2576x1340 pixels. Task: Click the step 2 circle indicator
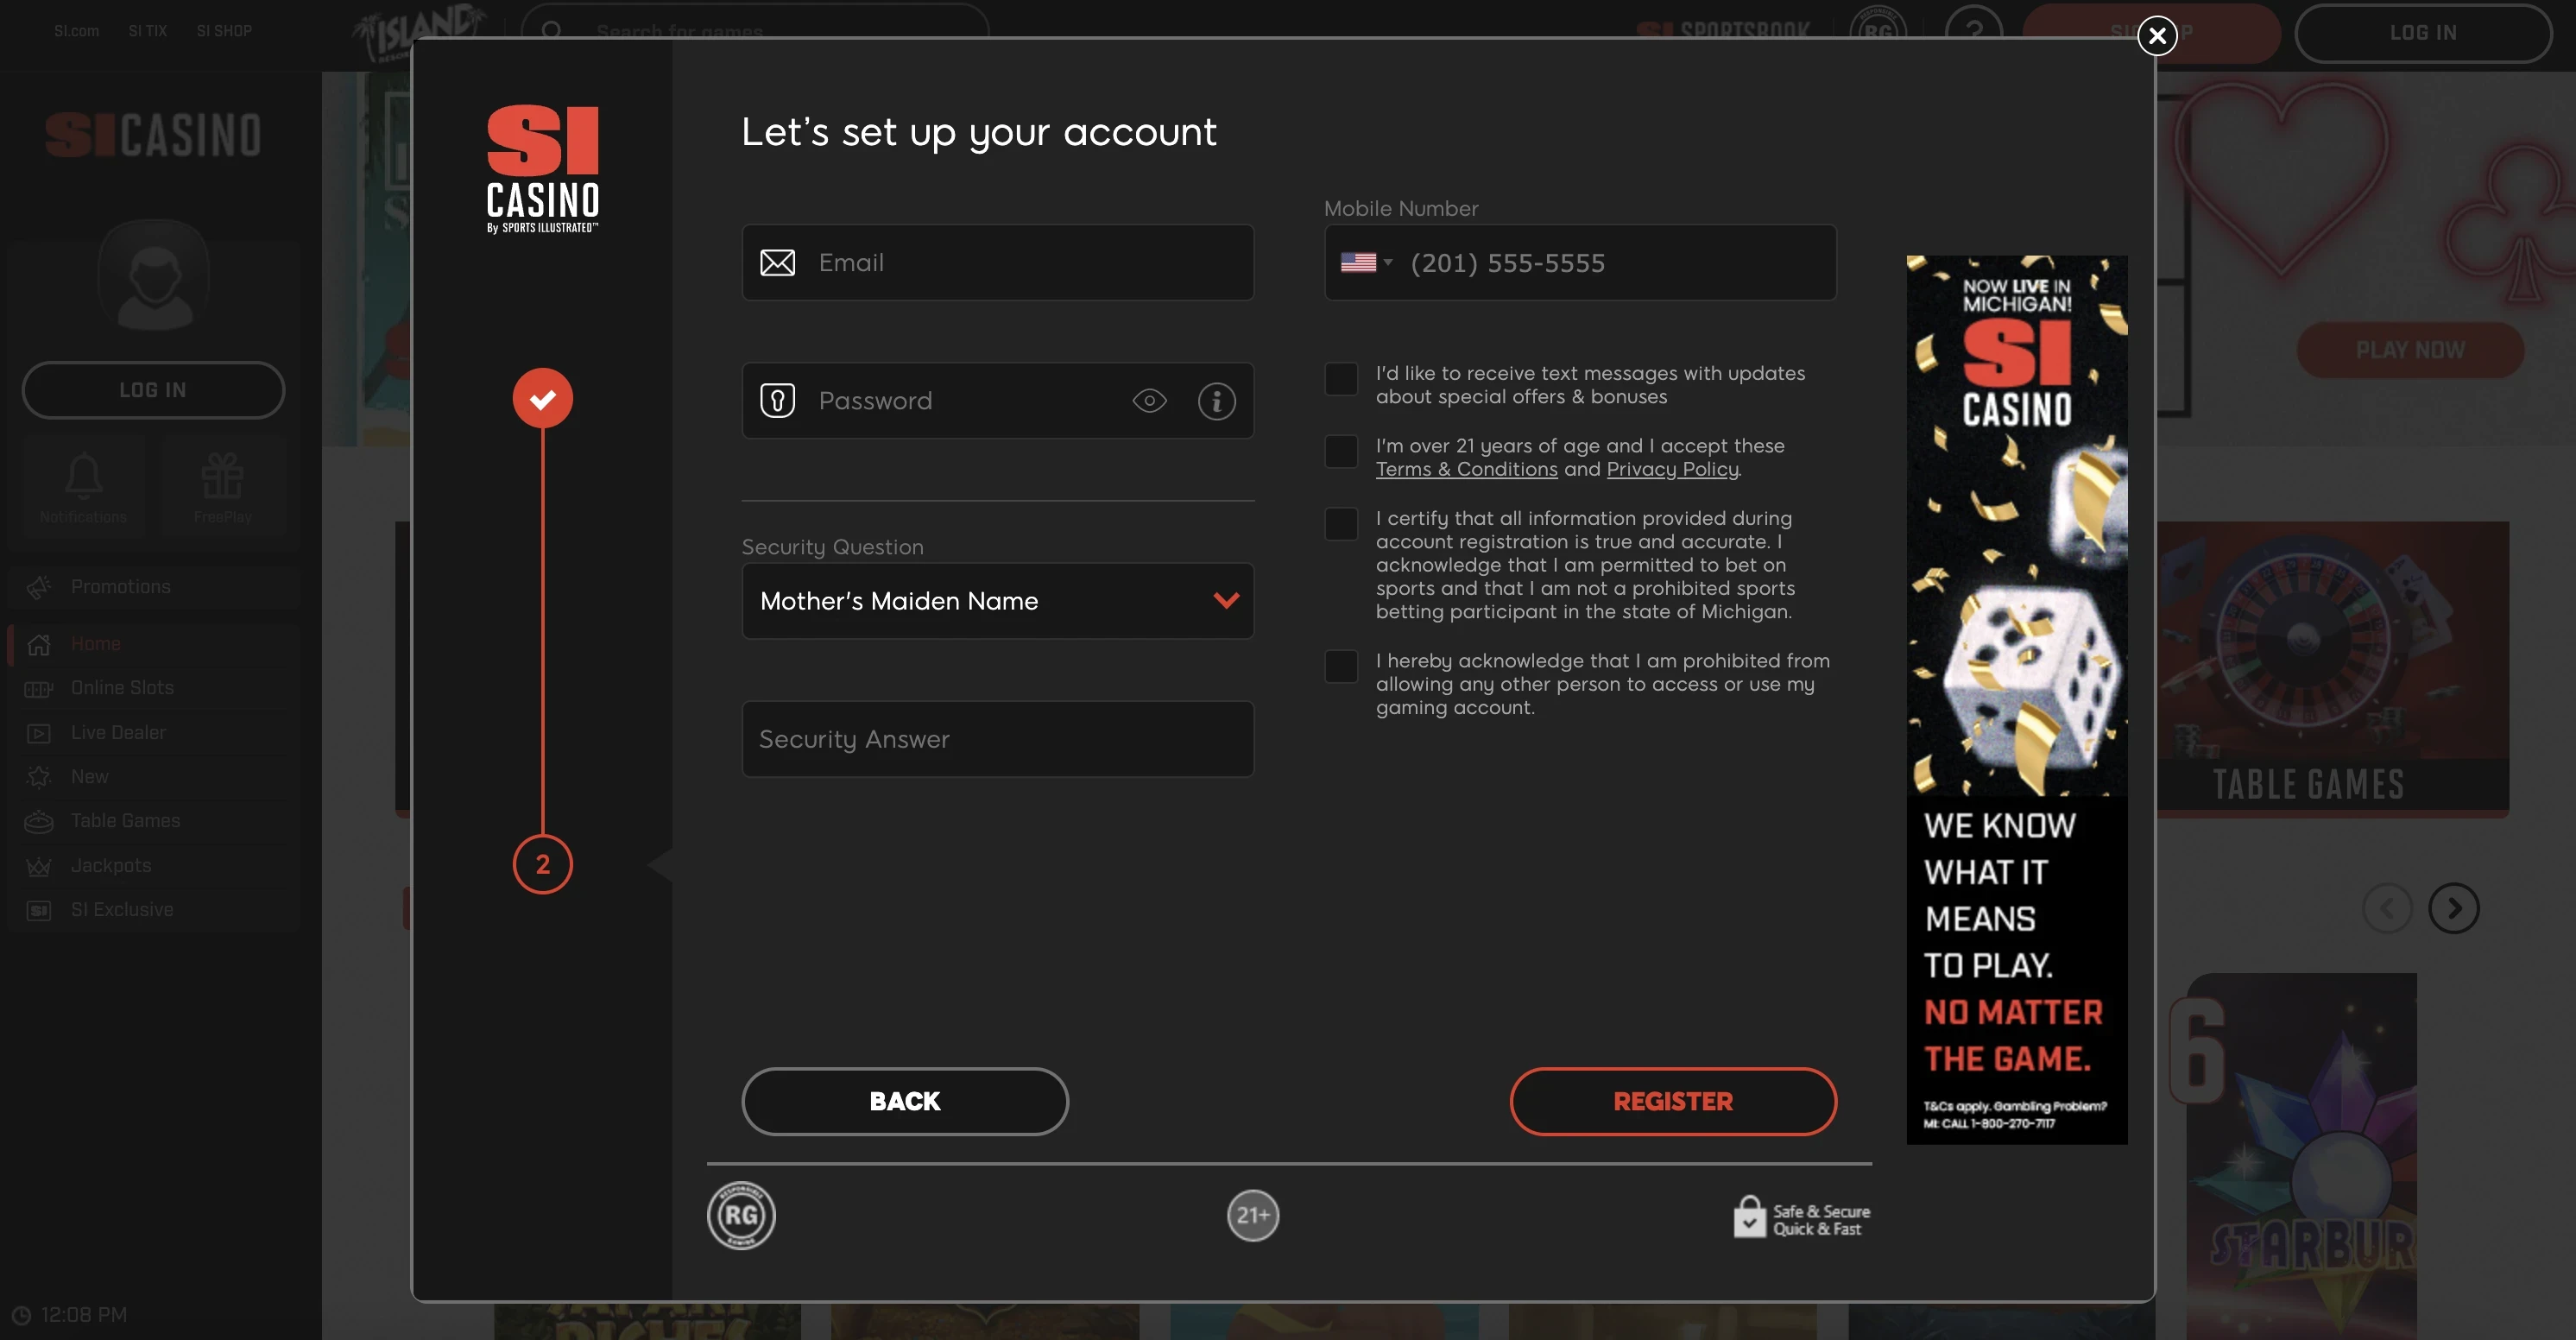[543, 864]
